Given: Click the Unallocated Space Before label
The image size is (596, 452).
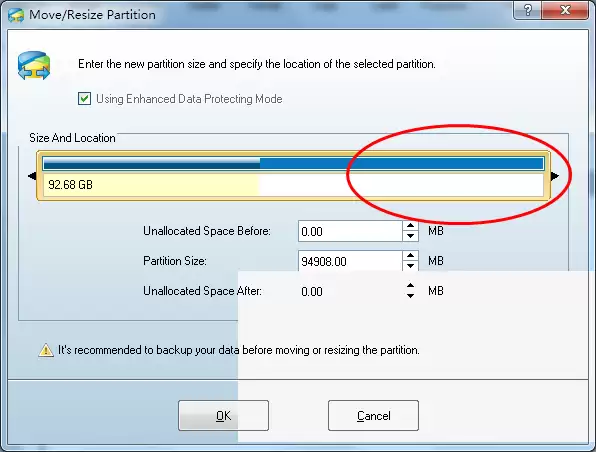Looking at the screenshot, I should click(x=207, y=231).
